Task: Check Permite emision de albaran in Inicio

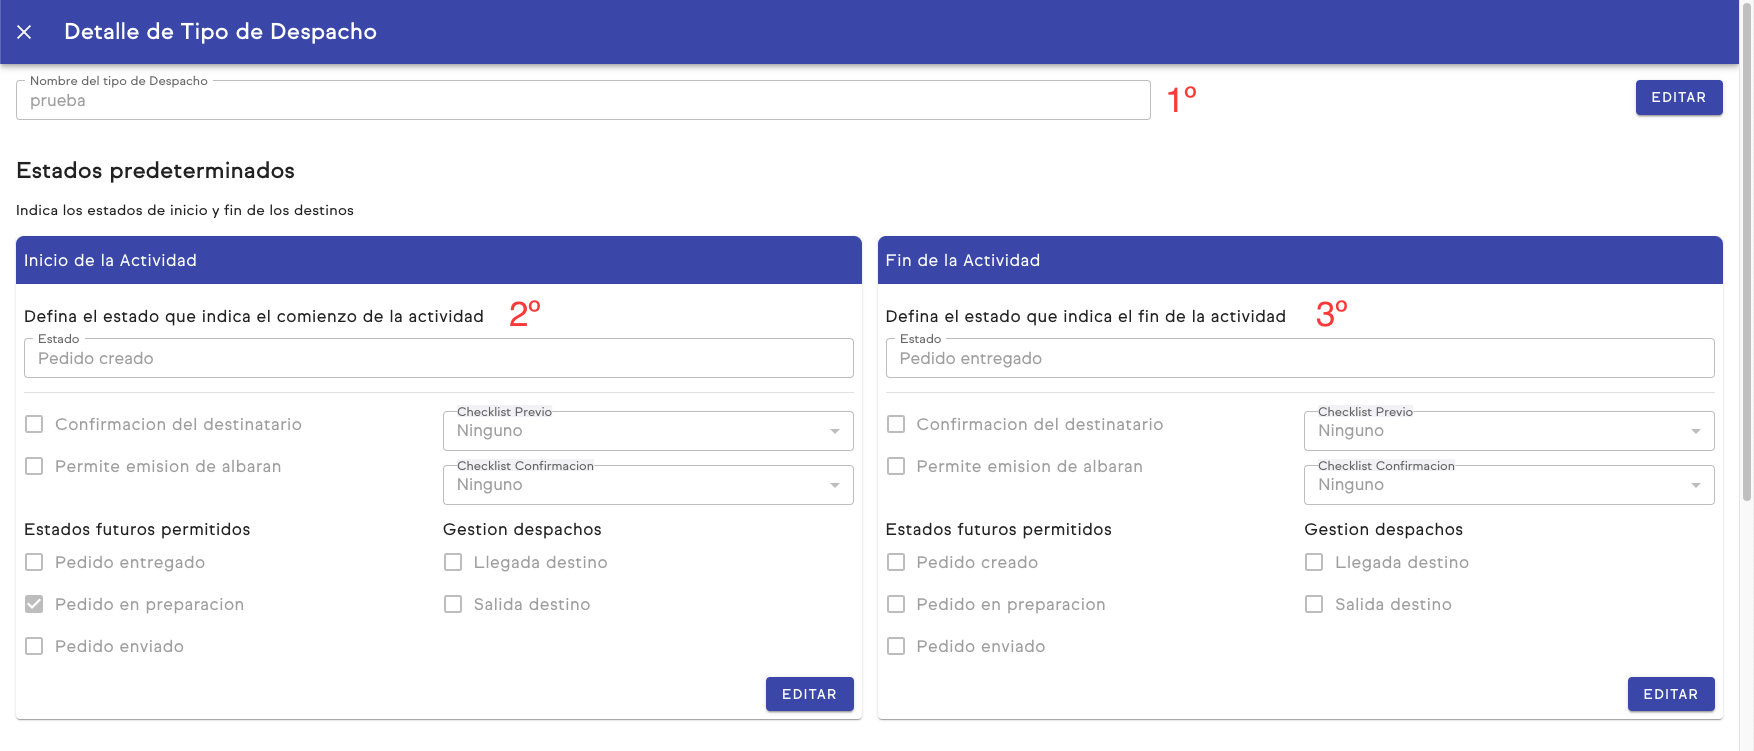Action: point(33,466)
